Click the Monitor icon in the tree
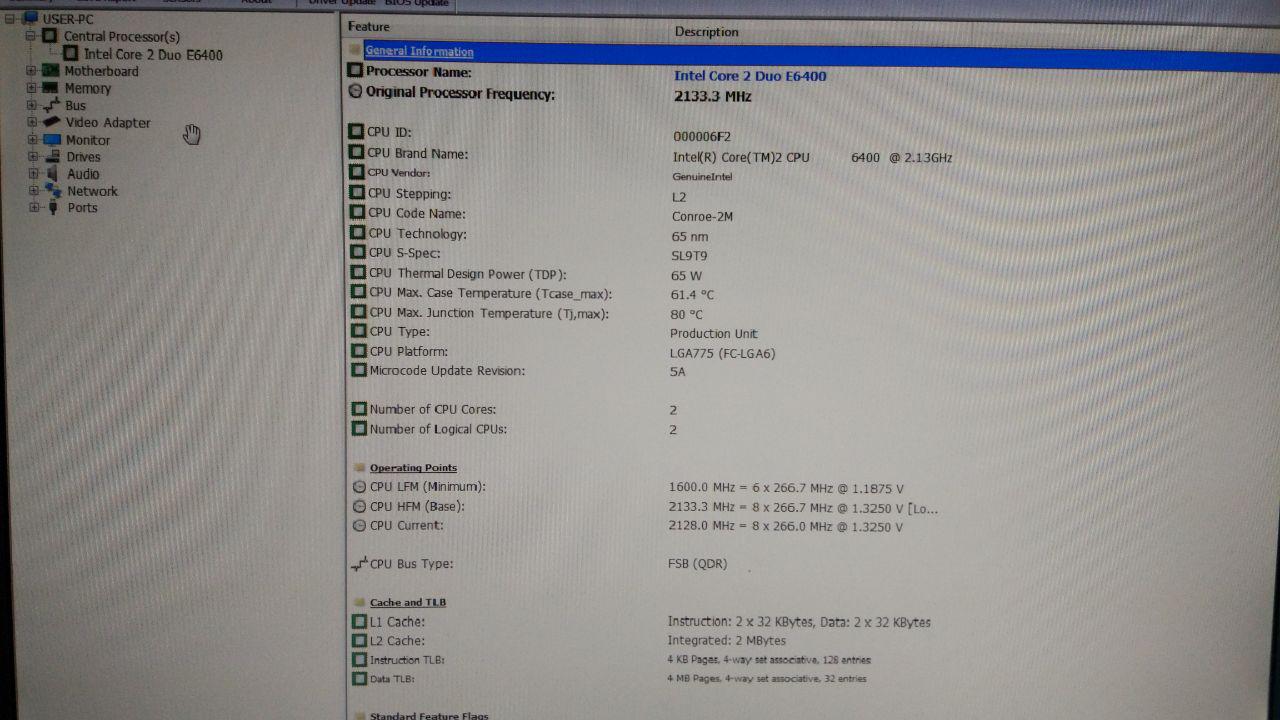The width and height of the screenshot is (1280, 720). (52, 140)
